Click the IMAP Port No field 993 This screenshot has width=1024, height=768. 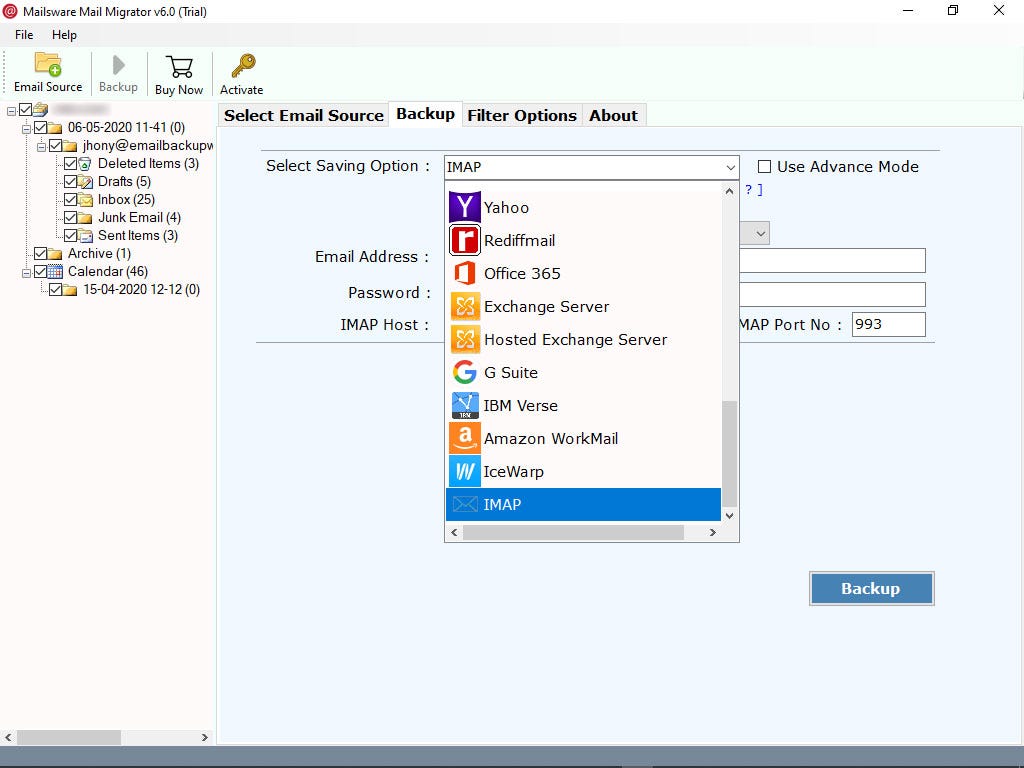point(888,325)
